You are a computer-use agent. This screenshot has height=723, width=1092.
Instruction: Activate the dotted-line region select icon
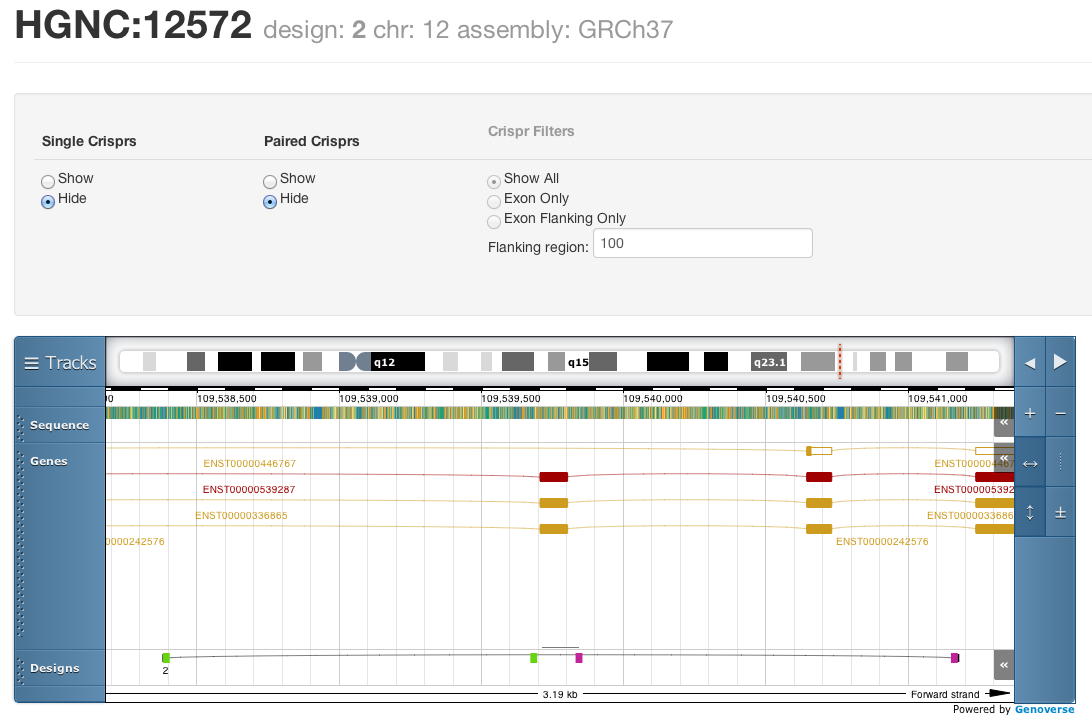tap(1061, 462)
